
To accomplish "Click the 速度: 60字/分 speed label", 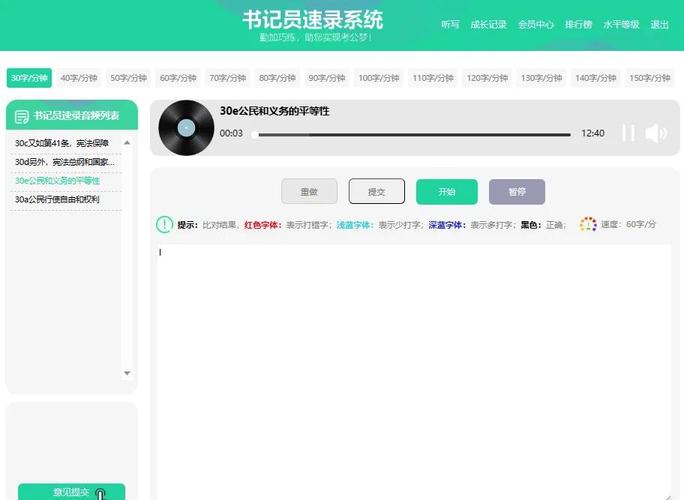I will click(628, 224).
